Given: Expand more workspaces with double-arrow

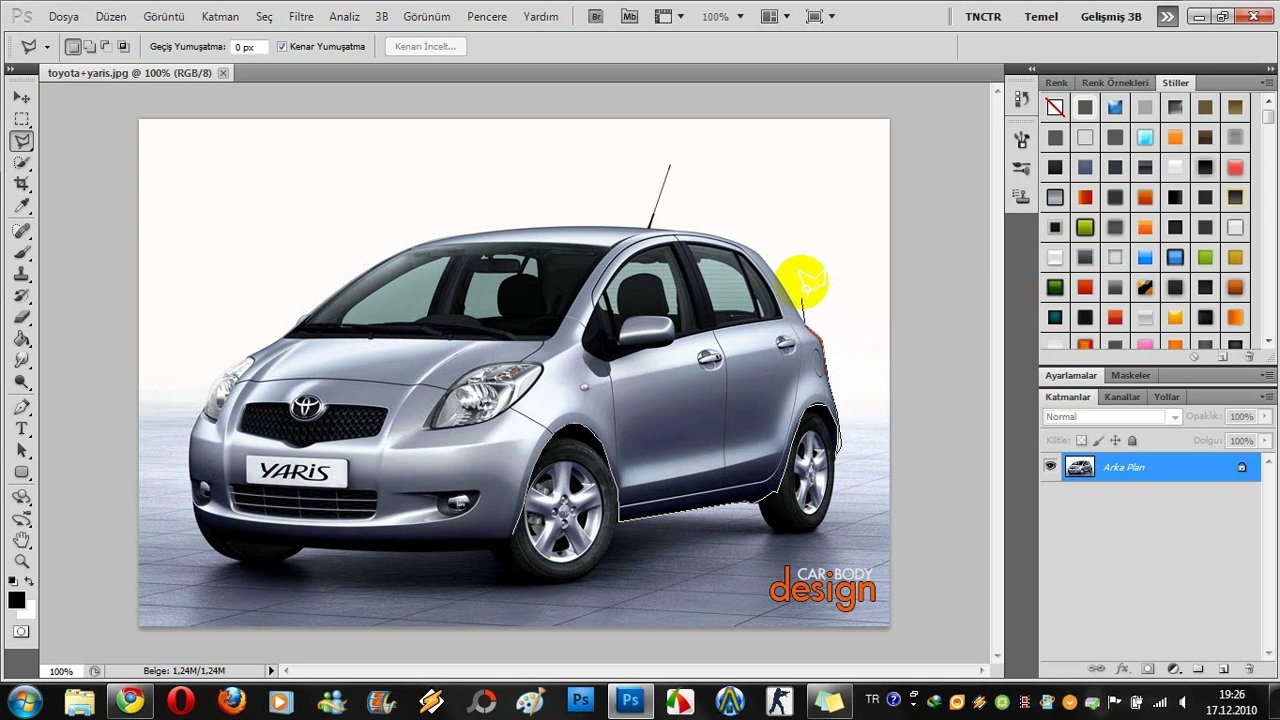Looking at the screenshot, I should [x=1167, y=17].
